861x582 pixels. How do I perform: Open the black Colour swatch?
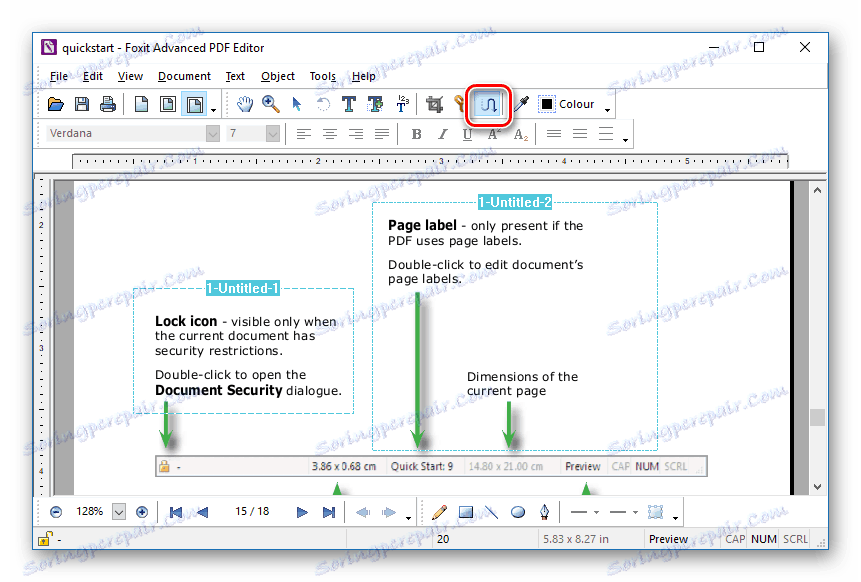click(547, 104)
